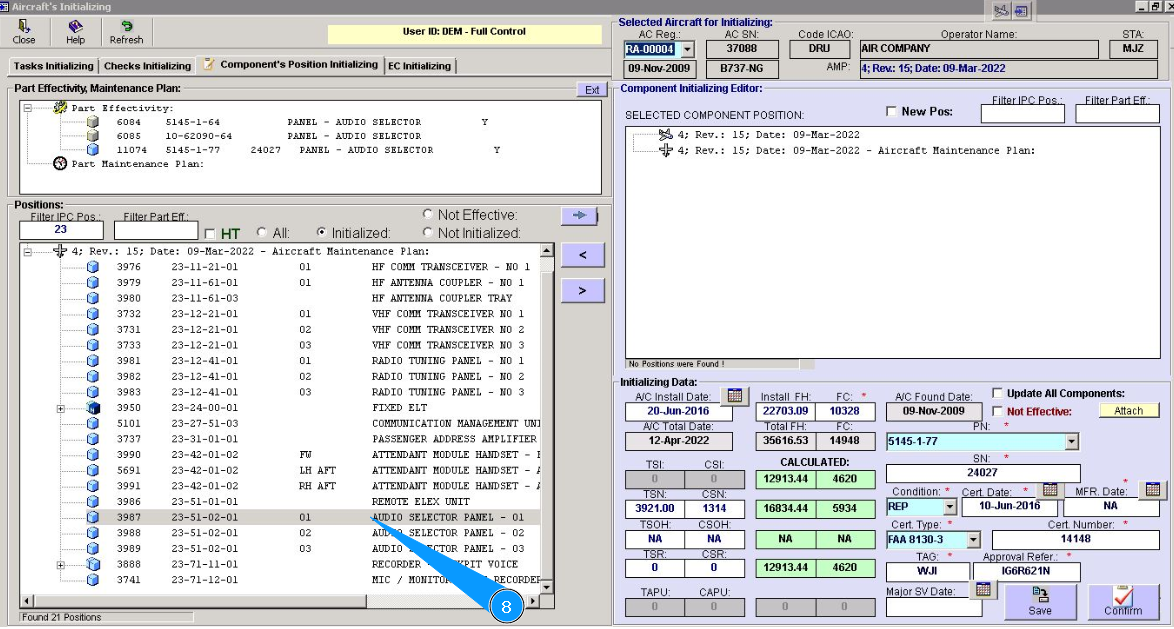
Task: Click the Attach button
Action: pyautogui.click(x=1128, y=411)
